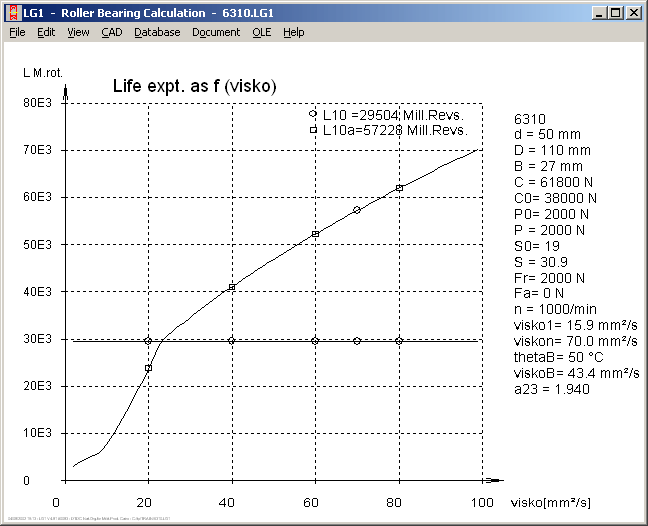Open the CAD menu
Image resolution: width=648 pixels, height=526 pixels.
(112, 32)
